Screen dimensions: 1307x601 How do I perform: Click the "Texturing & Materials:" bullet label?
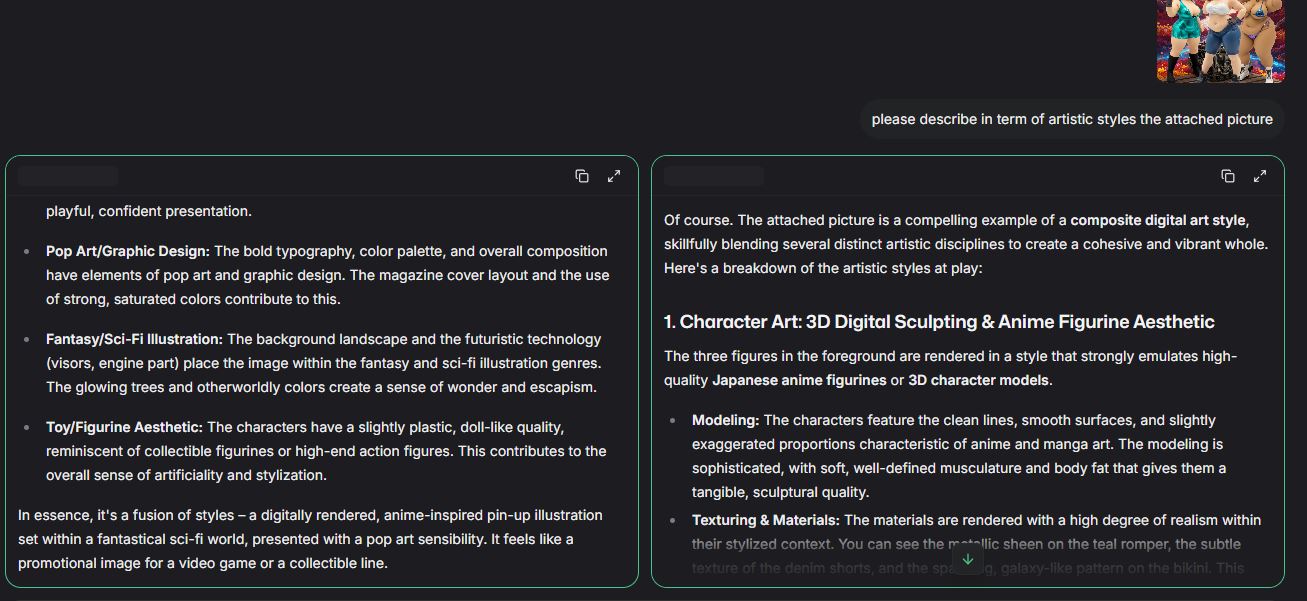pos(766,520)
